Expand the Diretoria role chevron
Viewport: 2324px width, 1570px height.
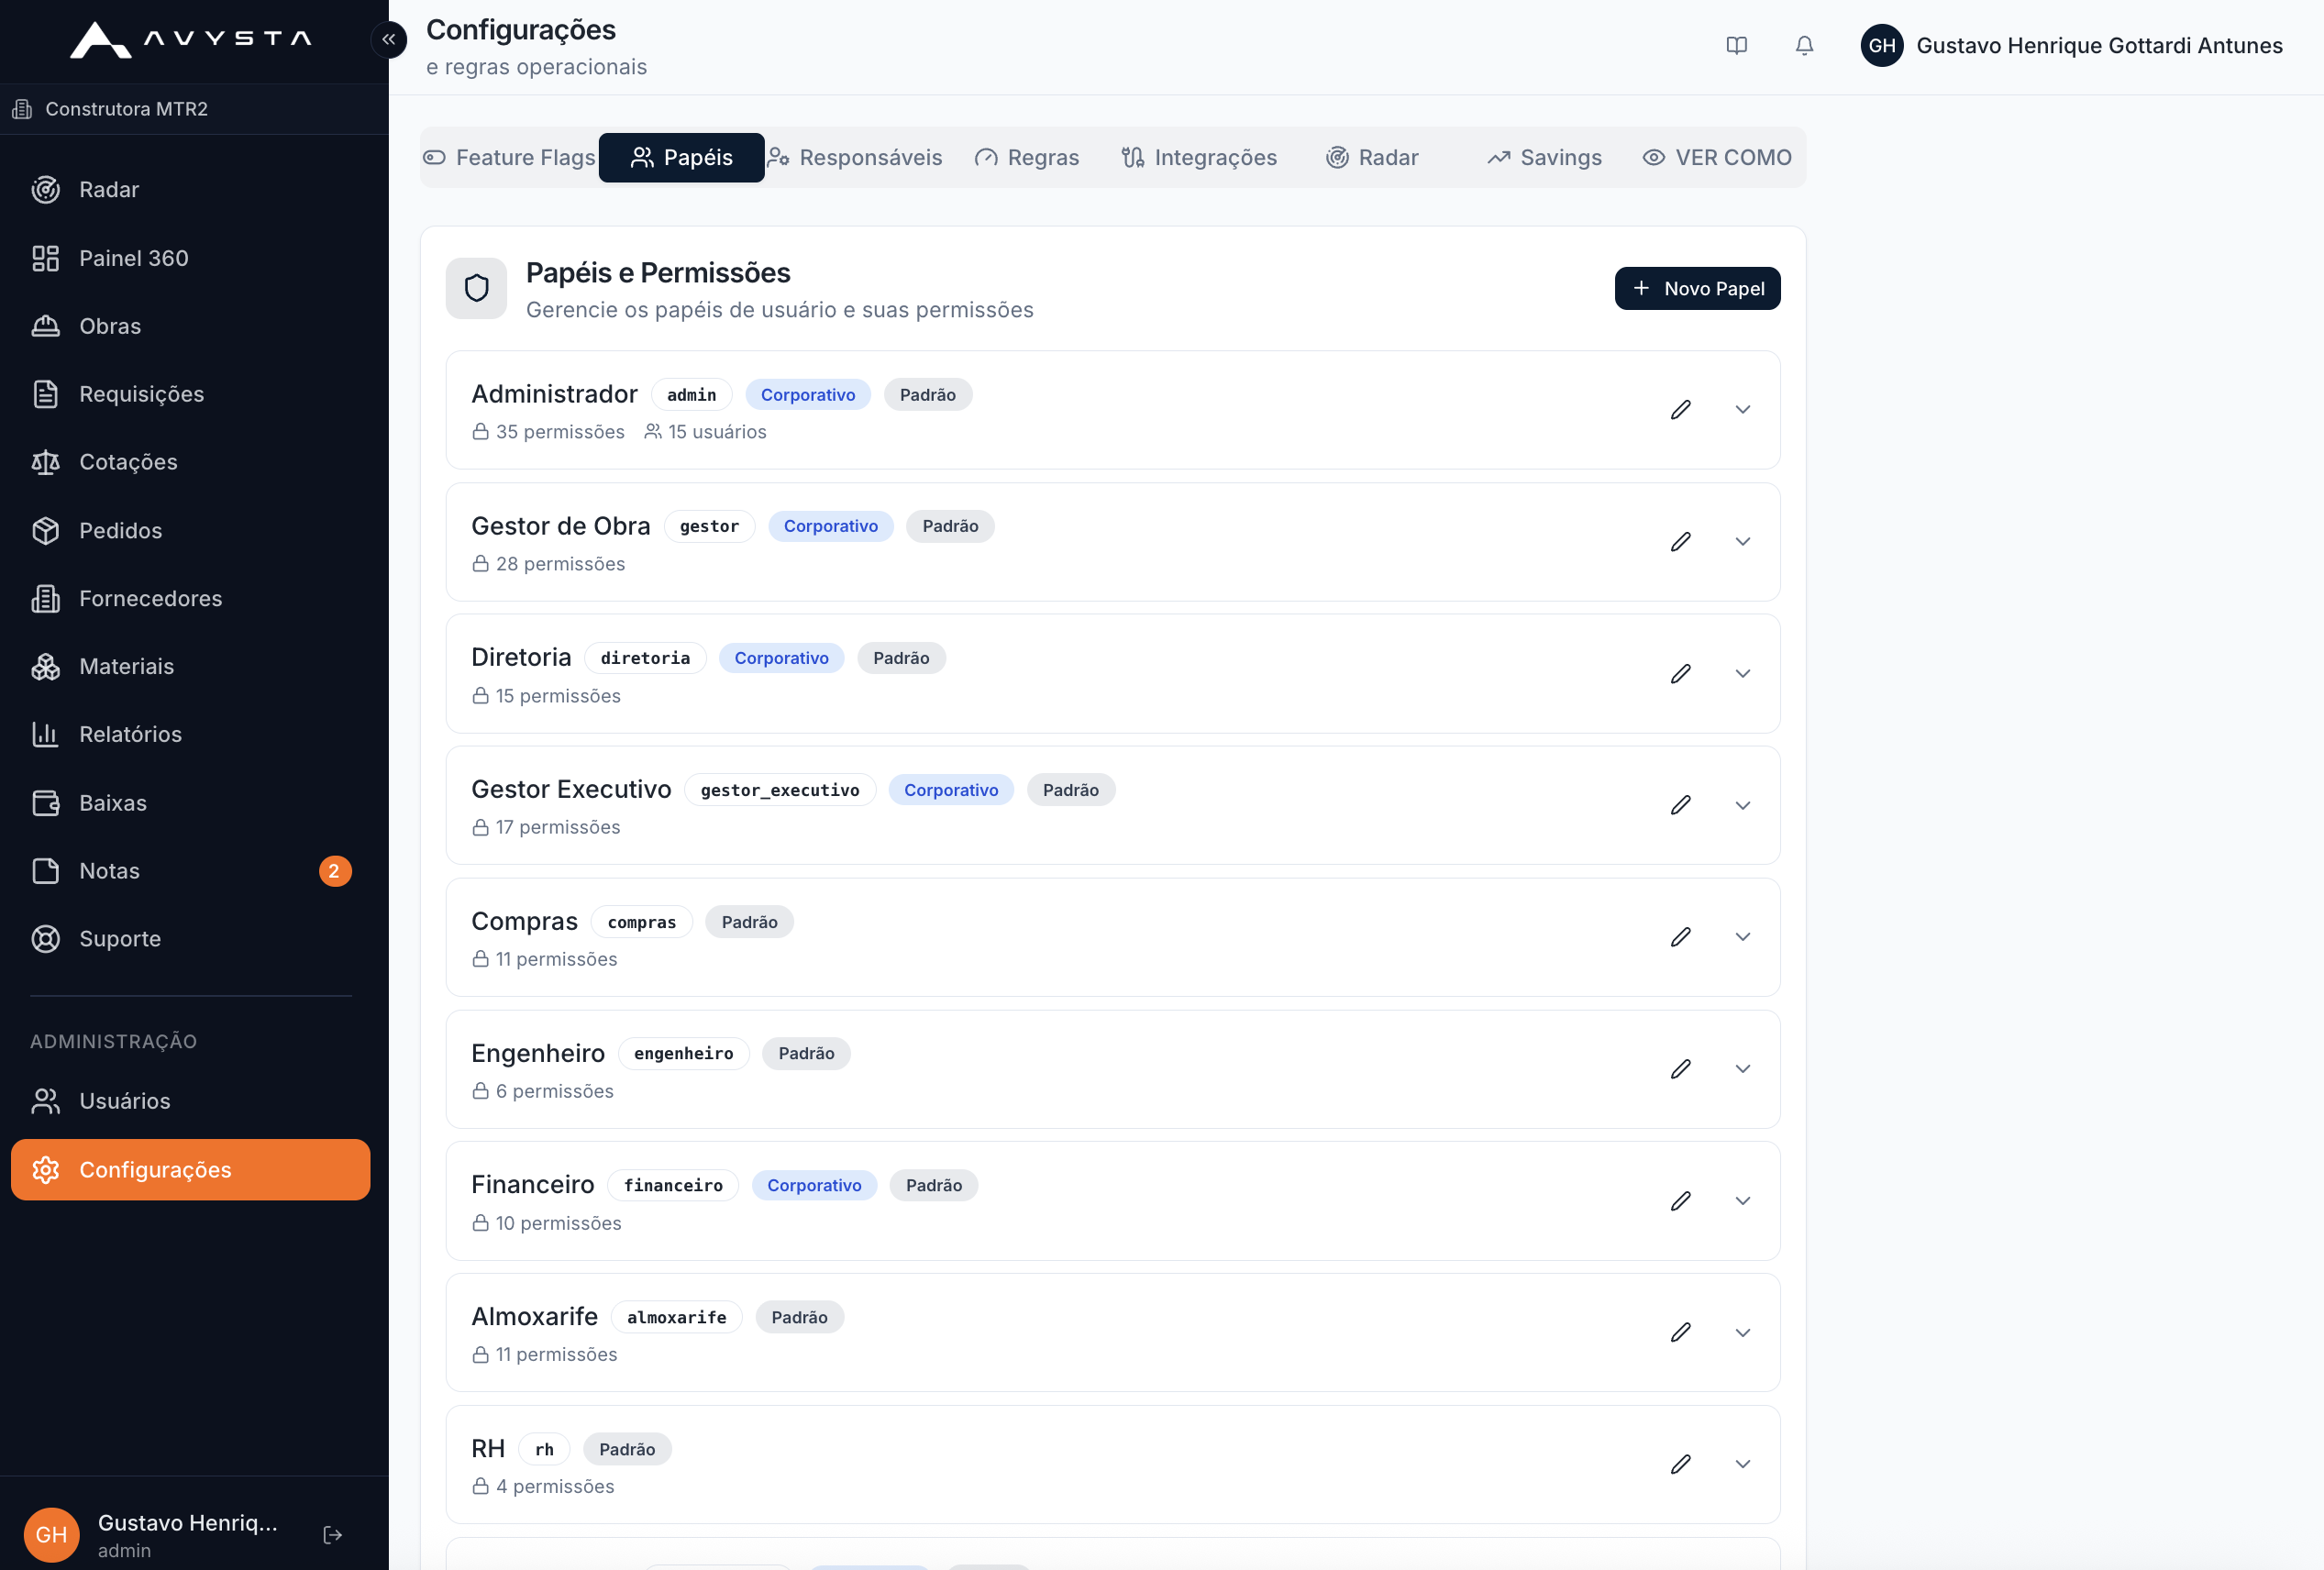[1743, 674]
